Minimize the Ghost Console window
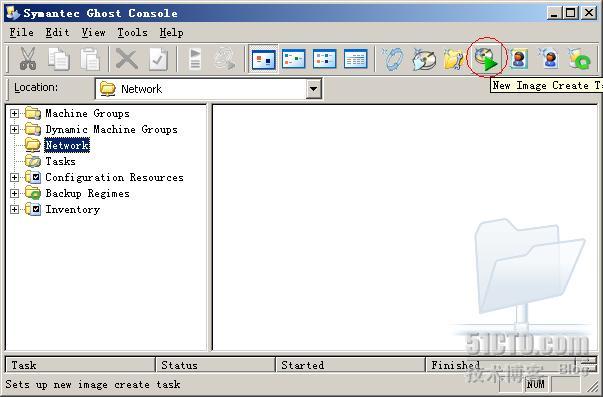This screenshot has height=397, width=603. [554, 13]
